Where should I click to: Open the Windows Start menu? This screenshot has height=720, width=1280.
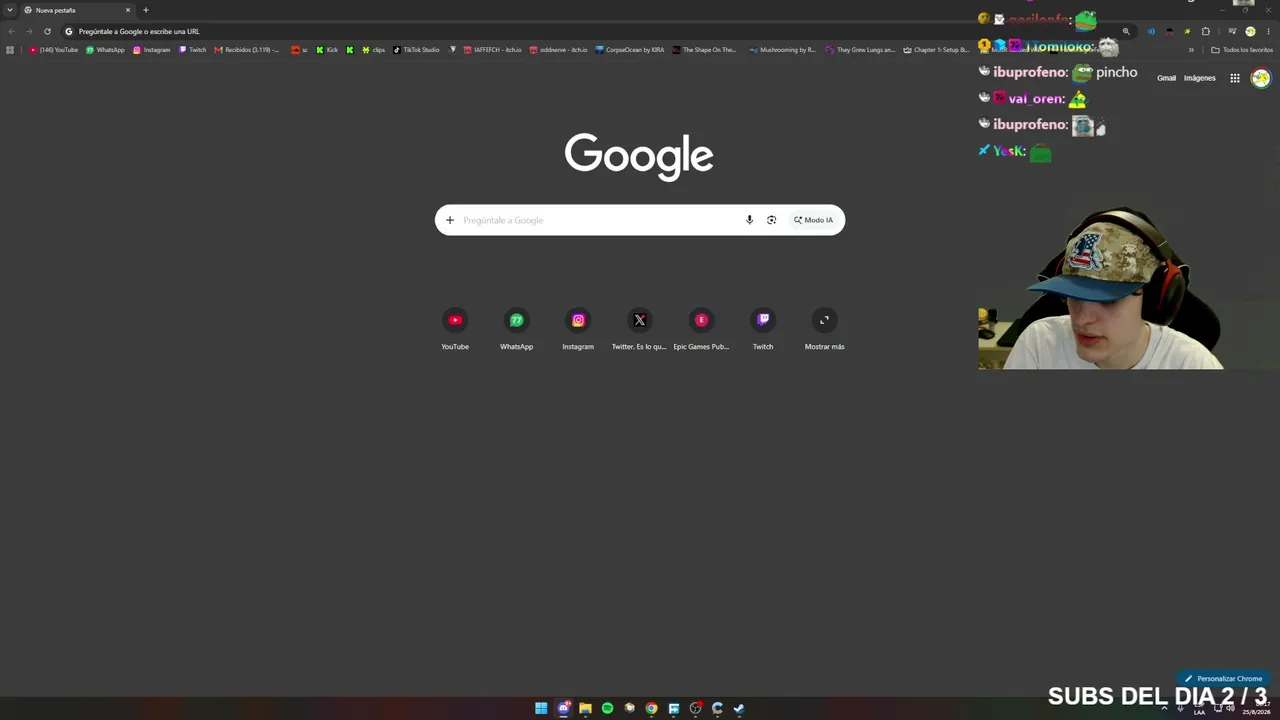(541, 708)
